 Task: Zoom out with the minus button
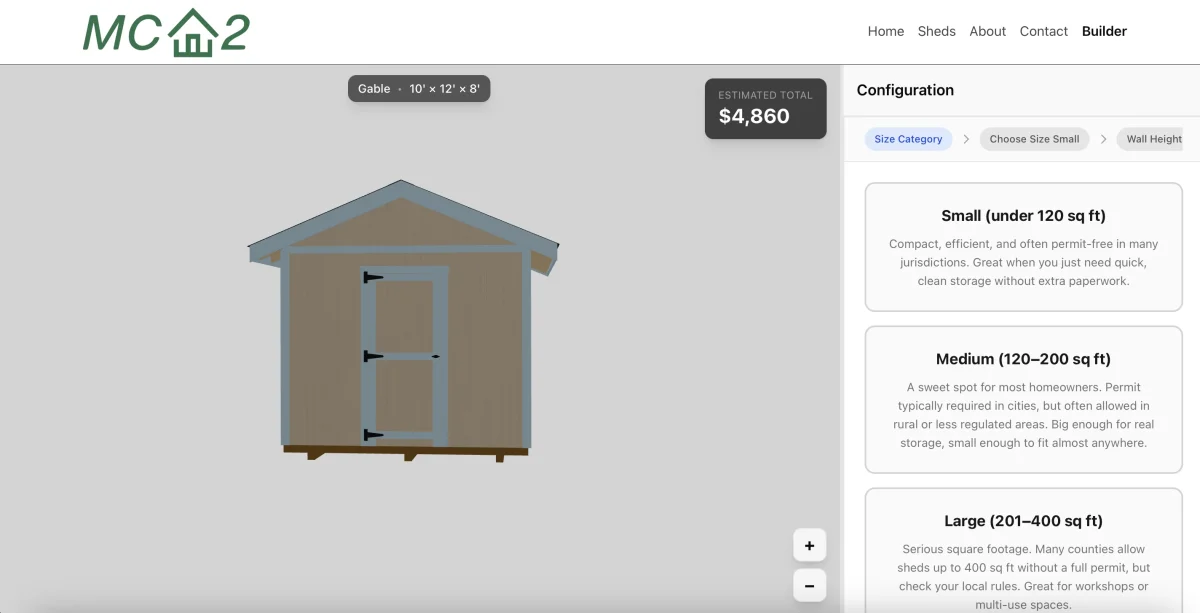point(809,586)
